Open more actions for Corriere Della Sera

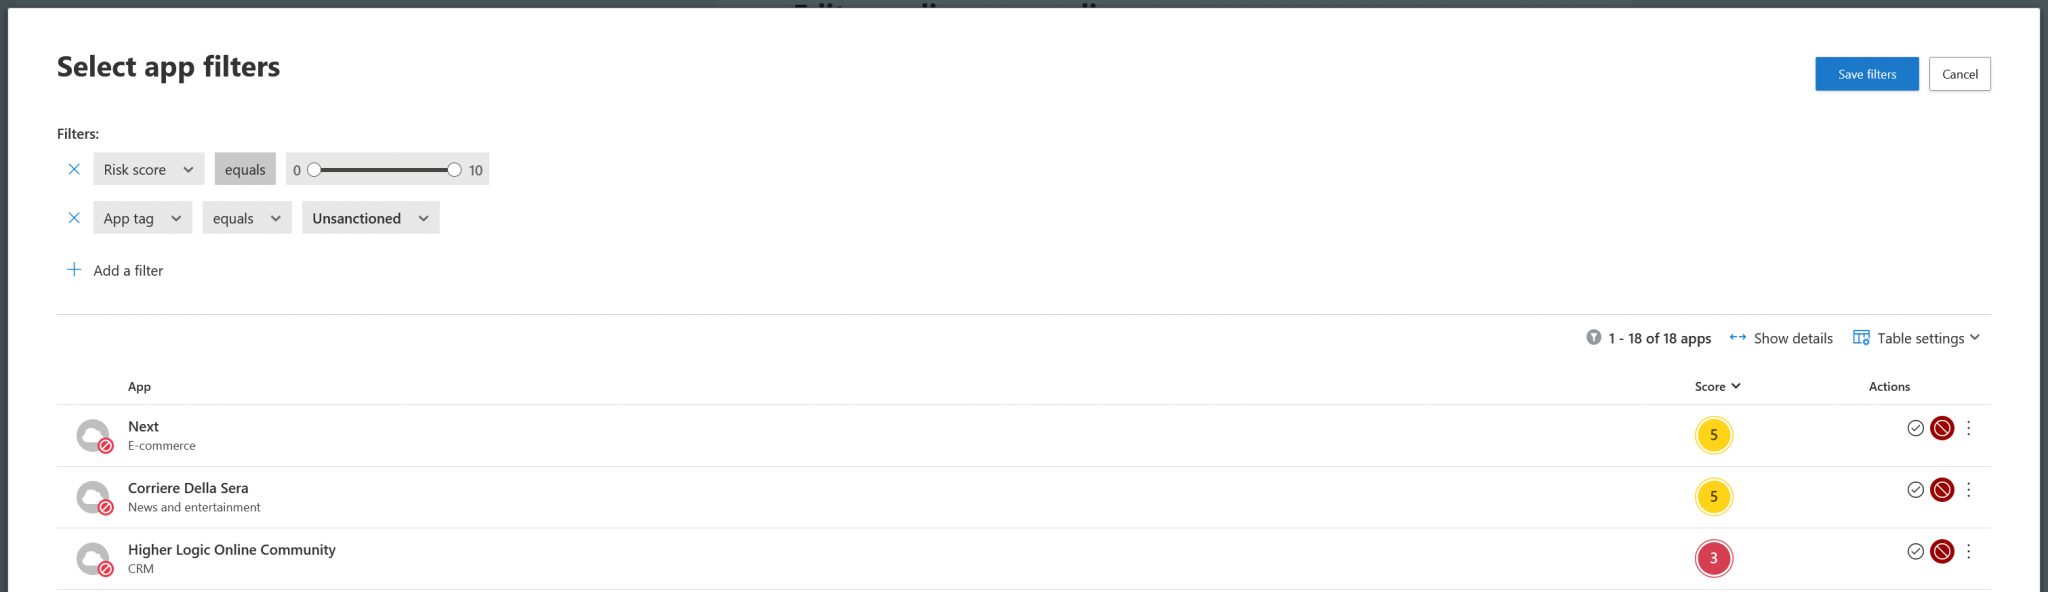[1968, 490]
